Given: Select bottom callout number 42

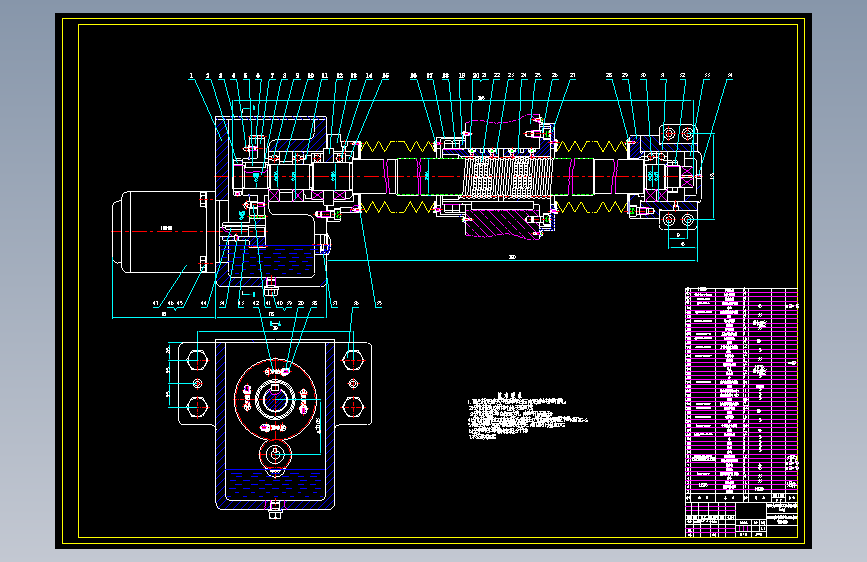Looking at the screenshot, I should pos(255,304).
